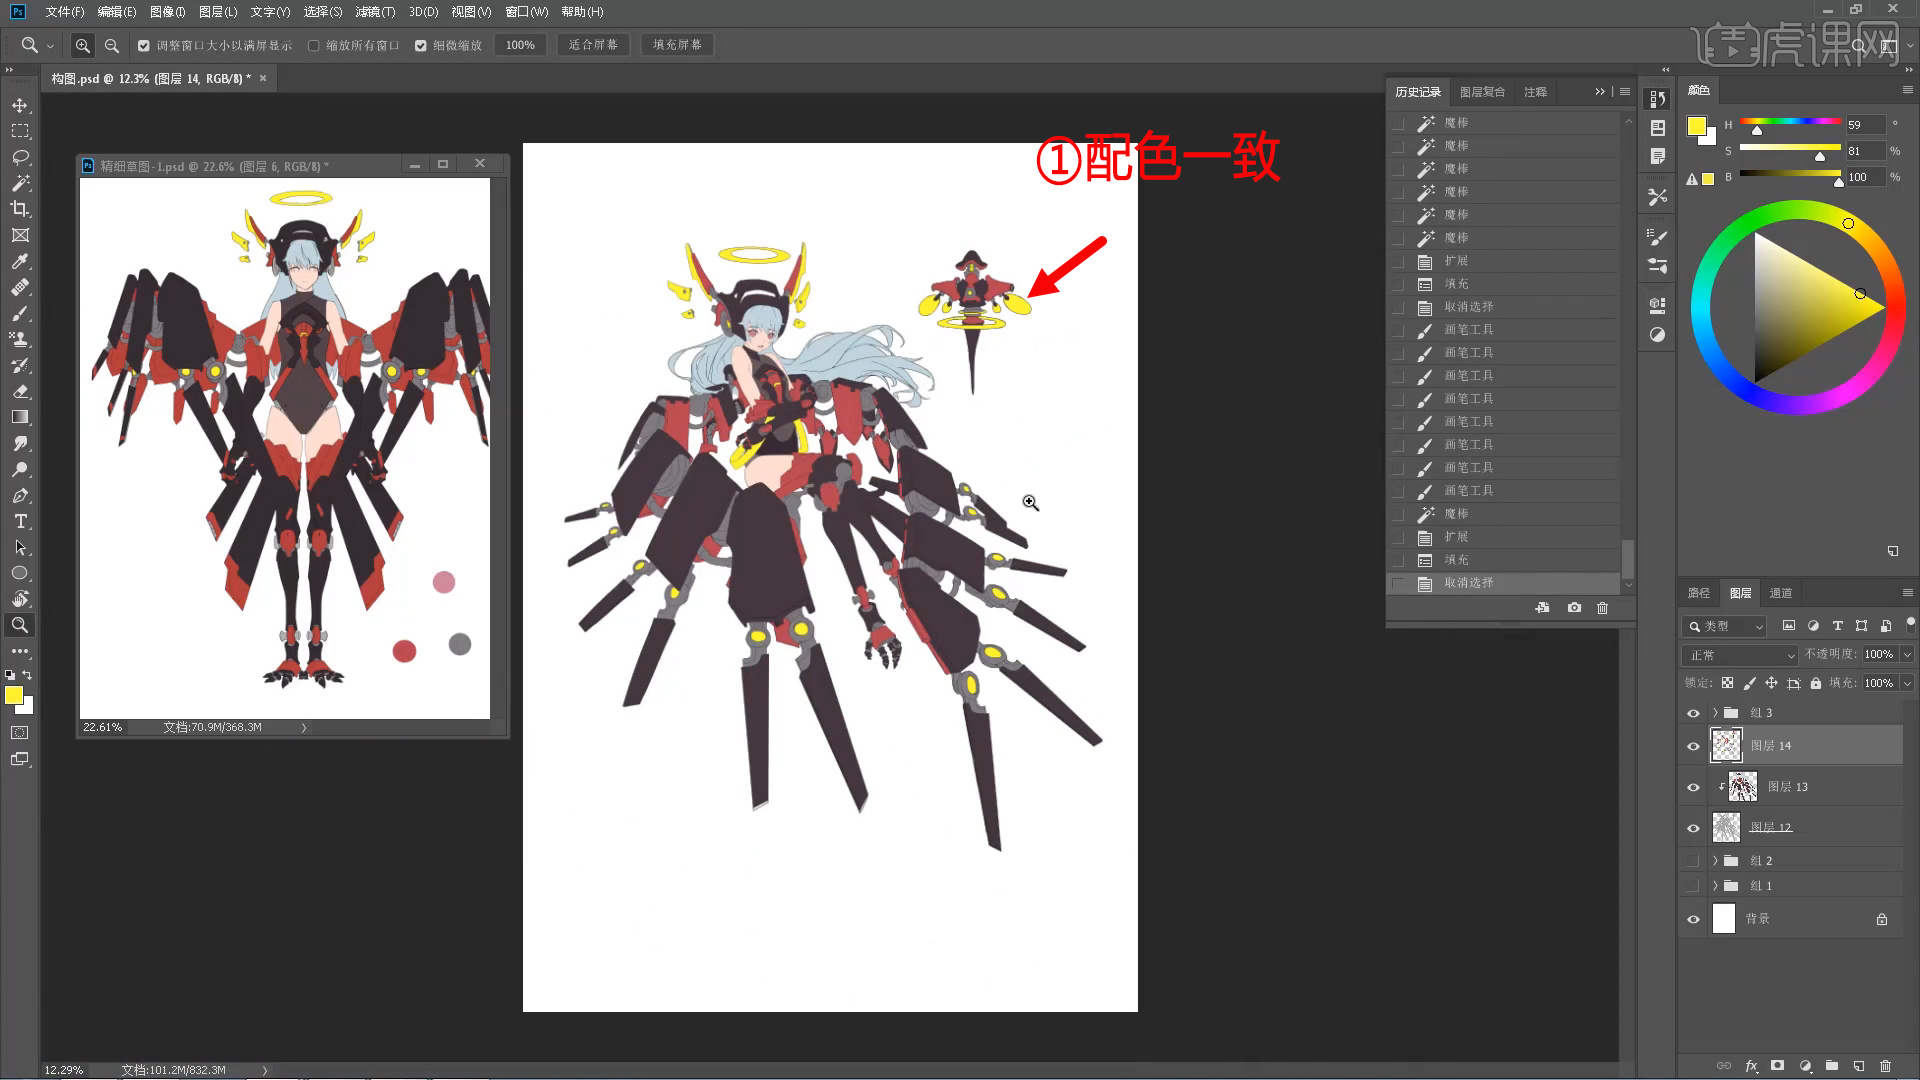The height and width of the screenshot is (1080, 1920).
Task: Select the Lasso tool
Action: coord(20,157)
